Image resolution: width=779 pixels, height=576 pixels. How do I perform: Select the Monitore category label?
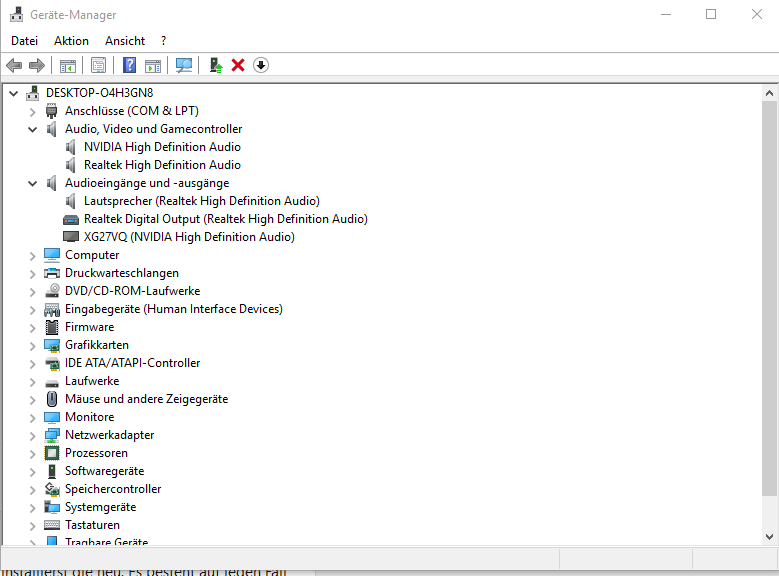tap(89, 417)
